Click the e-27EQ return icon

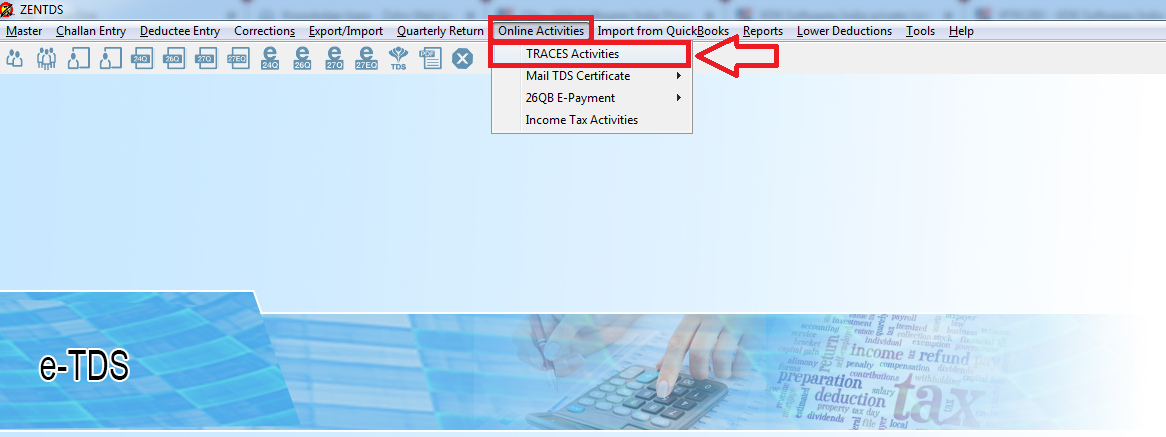tap(366, 58)
